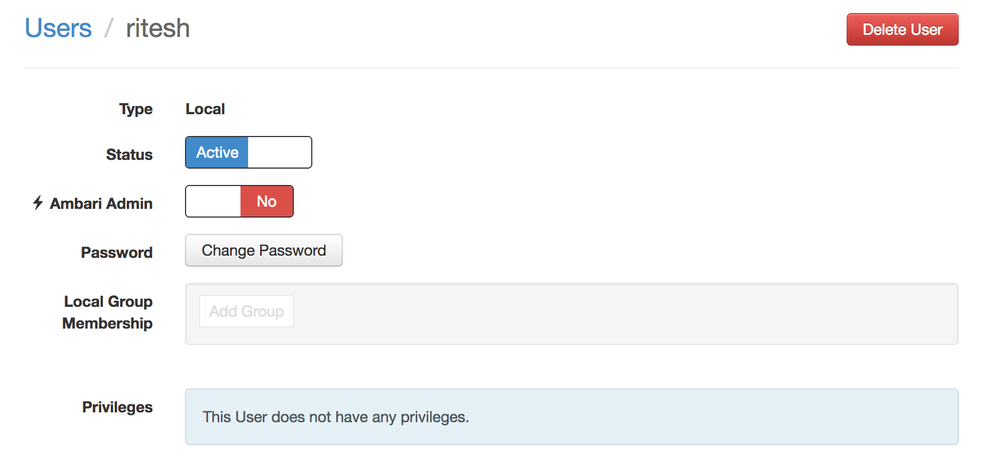Click the Type field label
The image size is (999, 470).
coord(136,109)
